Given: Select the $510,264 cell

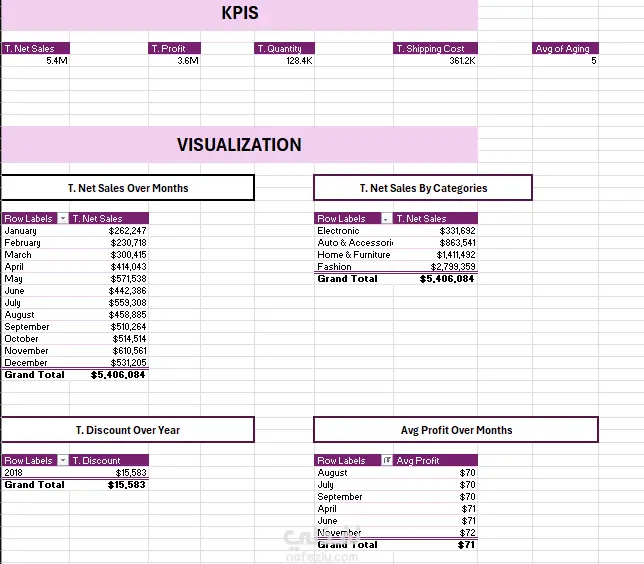Looking at the screenshot, I should (x=109, y=327).
